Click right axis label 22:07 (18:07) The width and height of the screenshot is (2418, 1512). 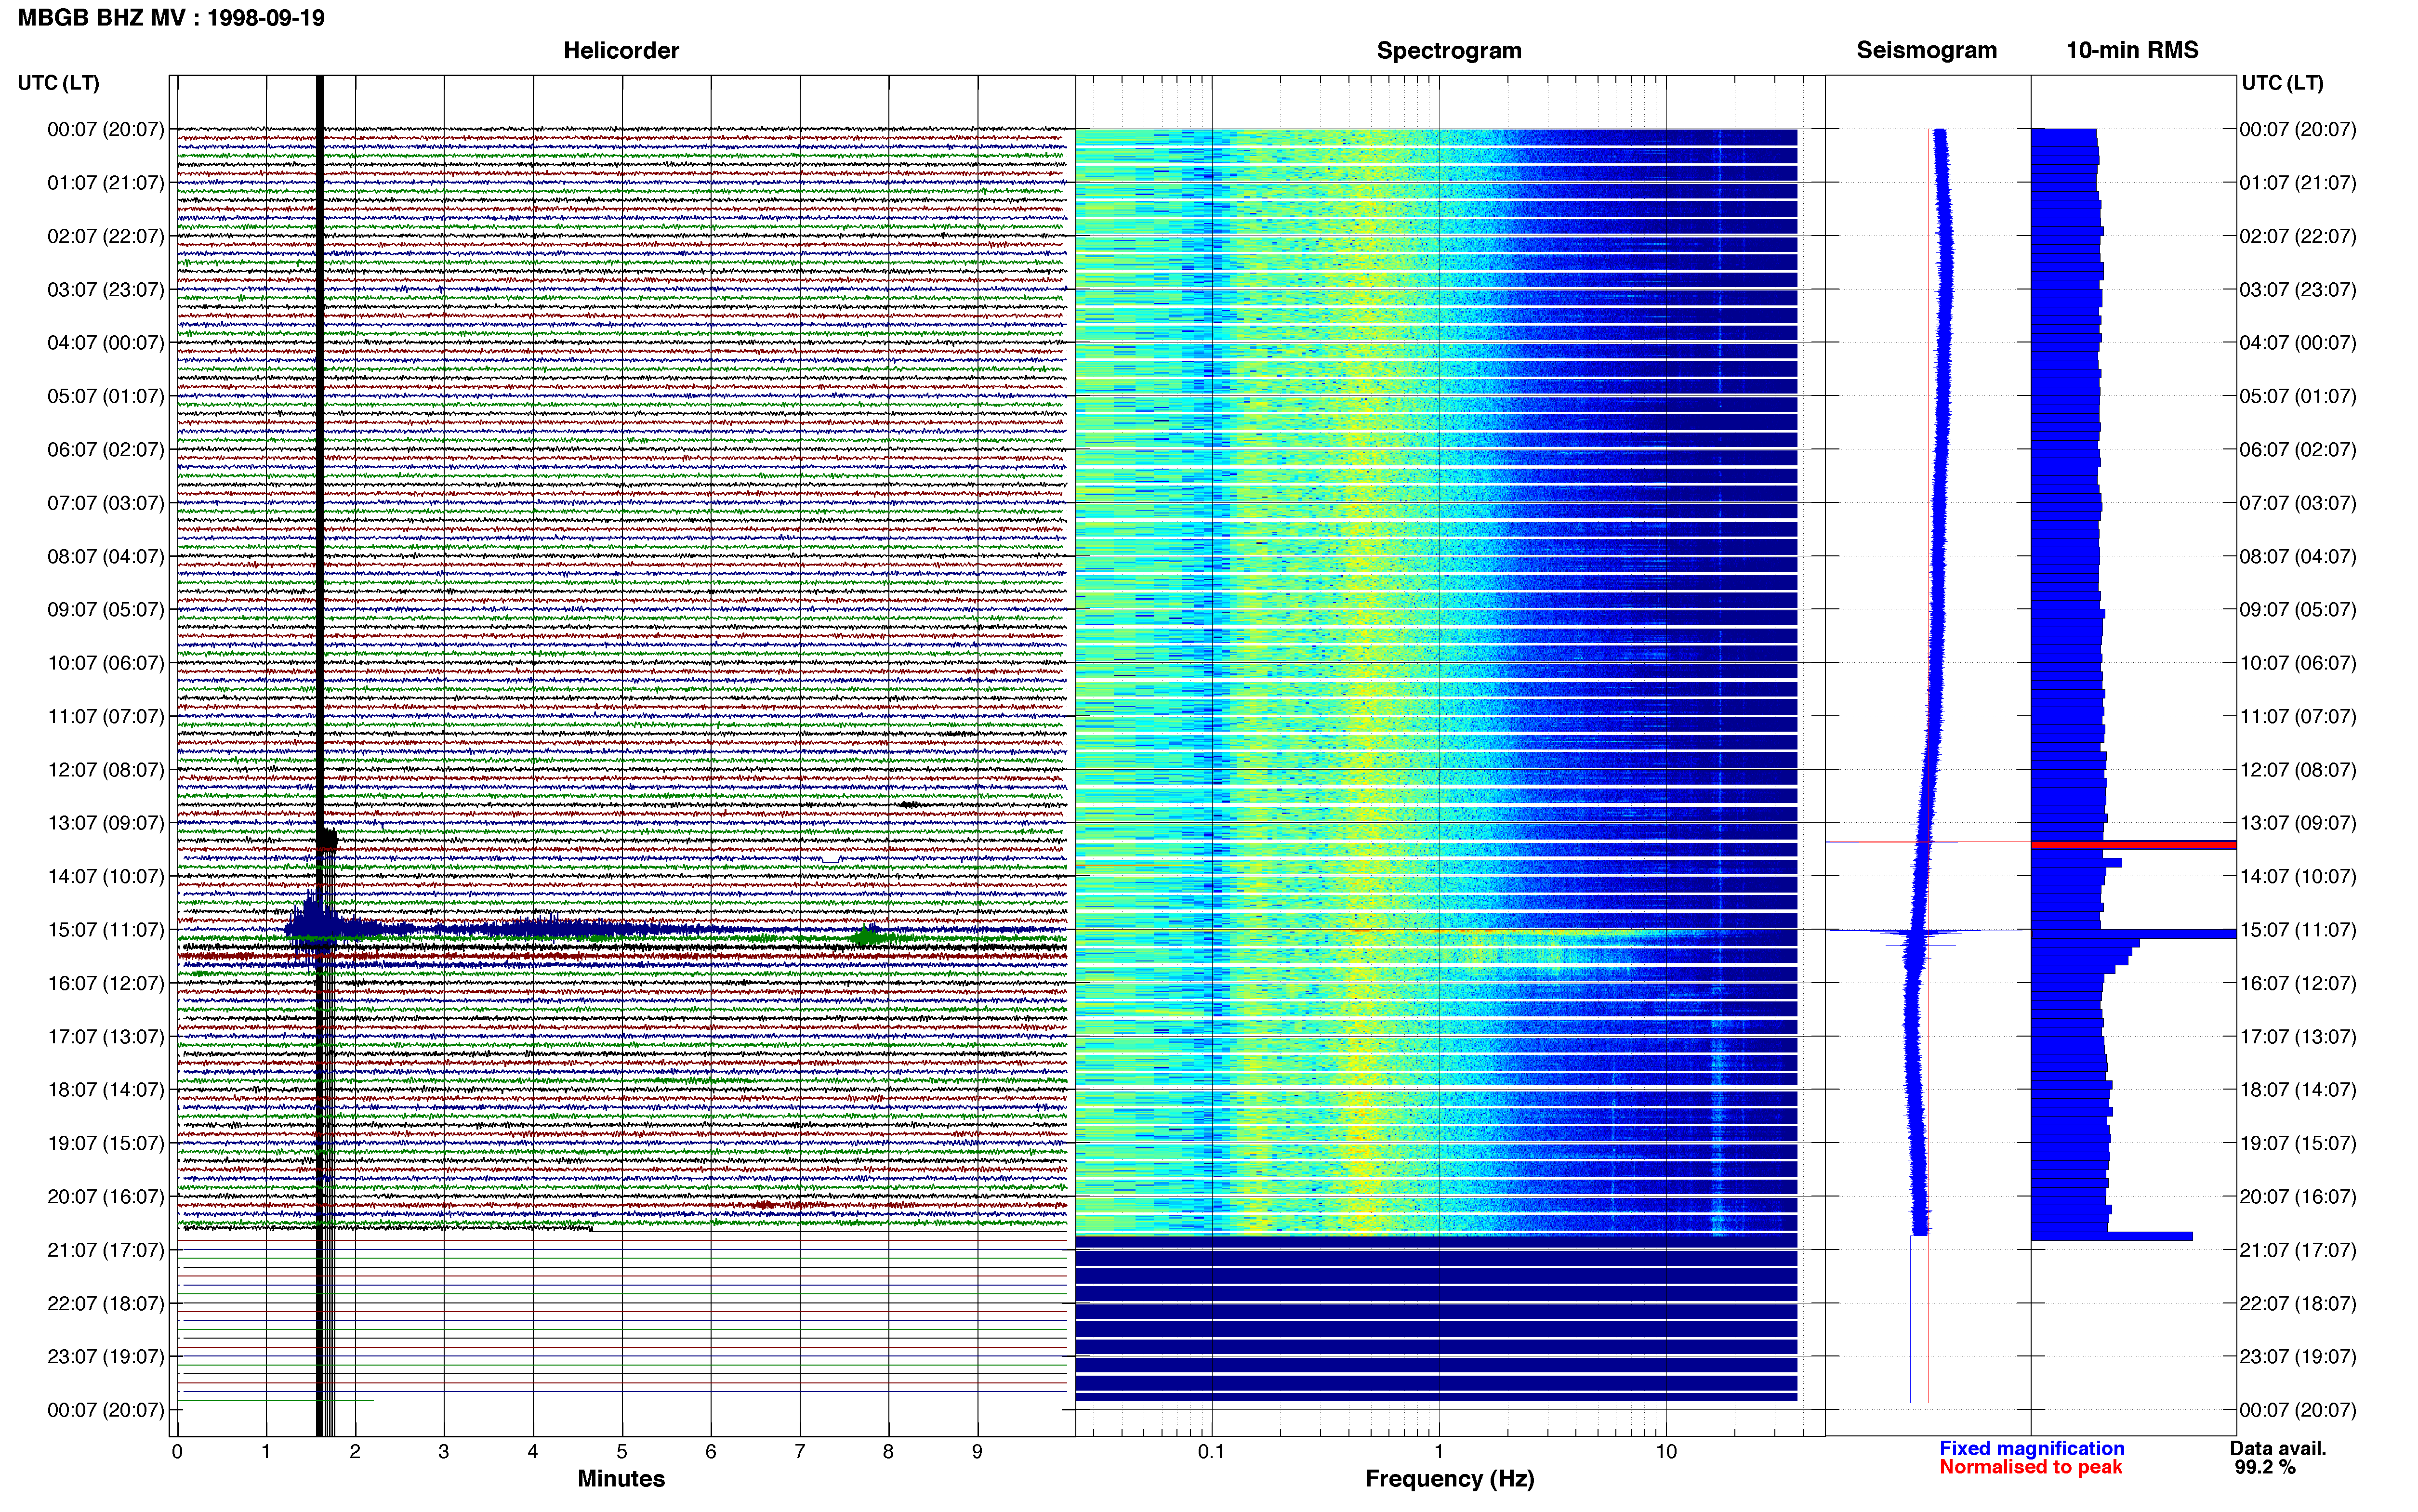click(2298, 1304)
